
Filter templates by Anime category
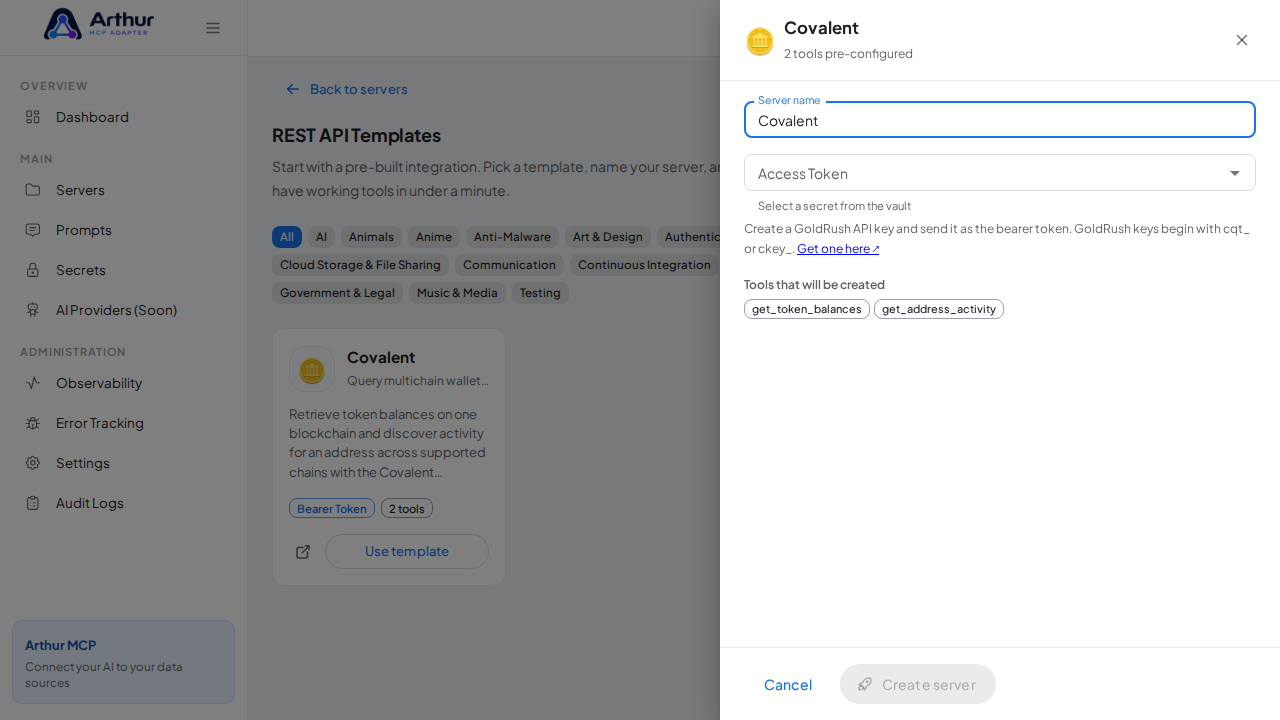tap(434, 237)
